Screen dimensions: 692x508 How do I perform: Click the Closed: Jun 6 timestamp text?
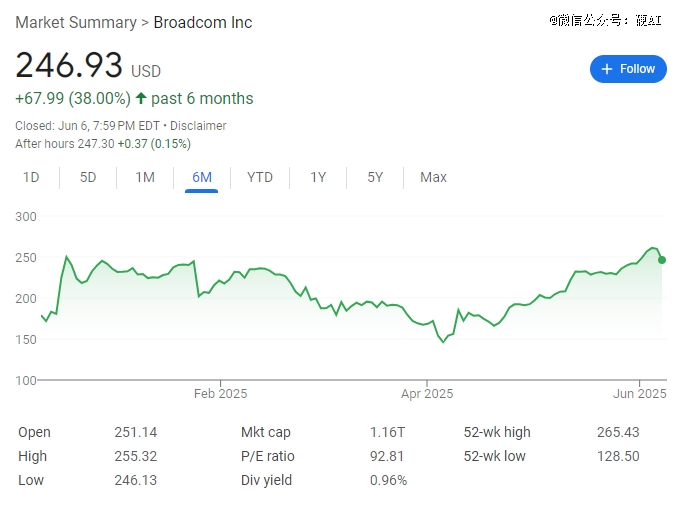click(87, 126)
